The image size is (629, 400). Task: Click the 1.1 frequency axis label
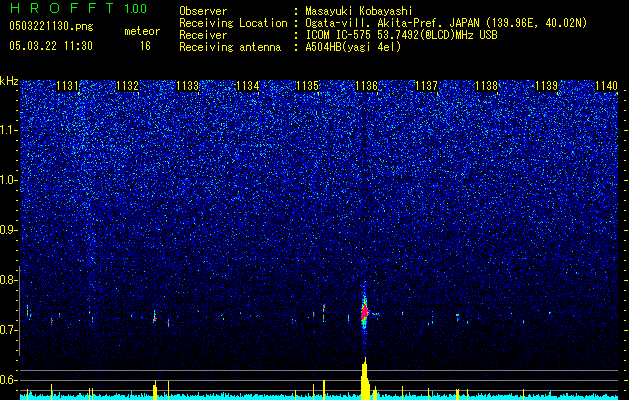point(8,130)
